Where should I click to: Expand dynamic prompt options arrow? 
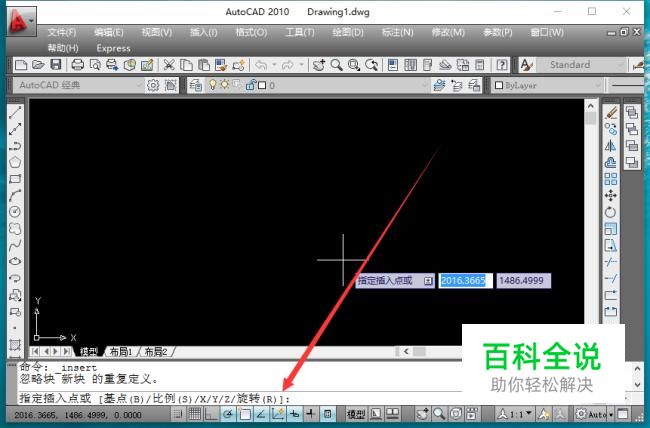pos(428,281)
